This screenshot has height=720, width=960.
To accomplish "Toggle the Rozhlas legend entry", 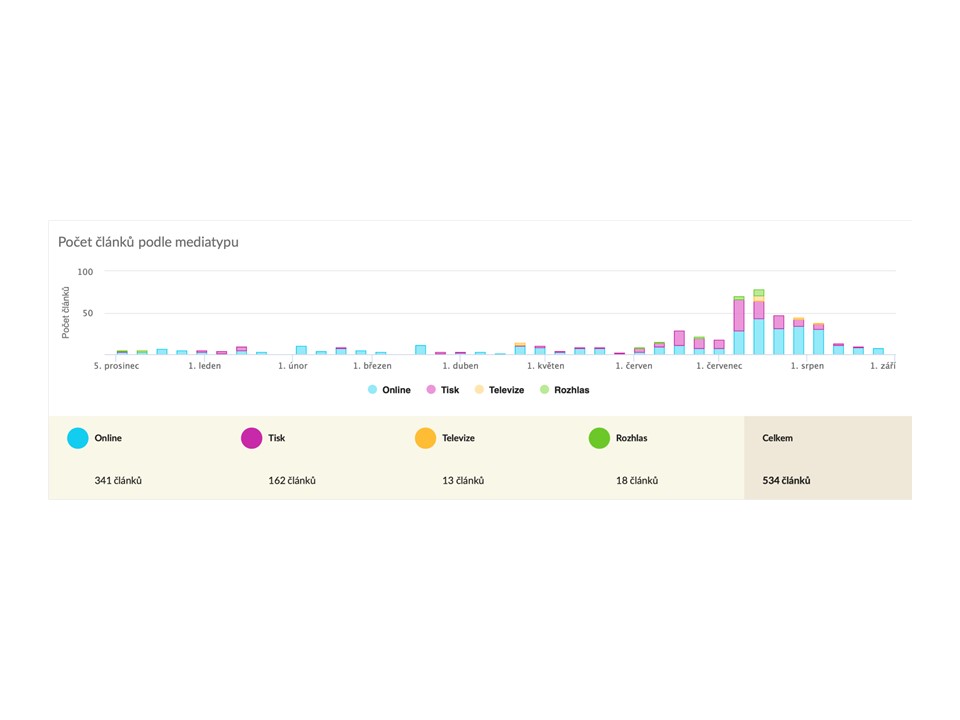I will point(564,390).
